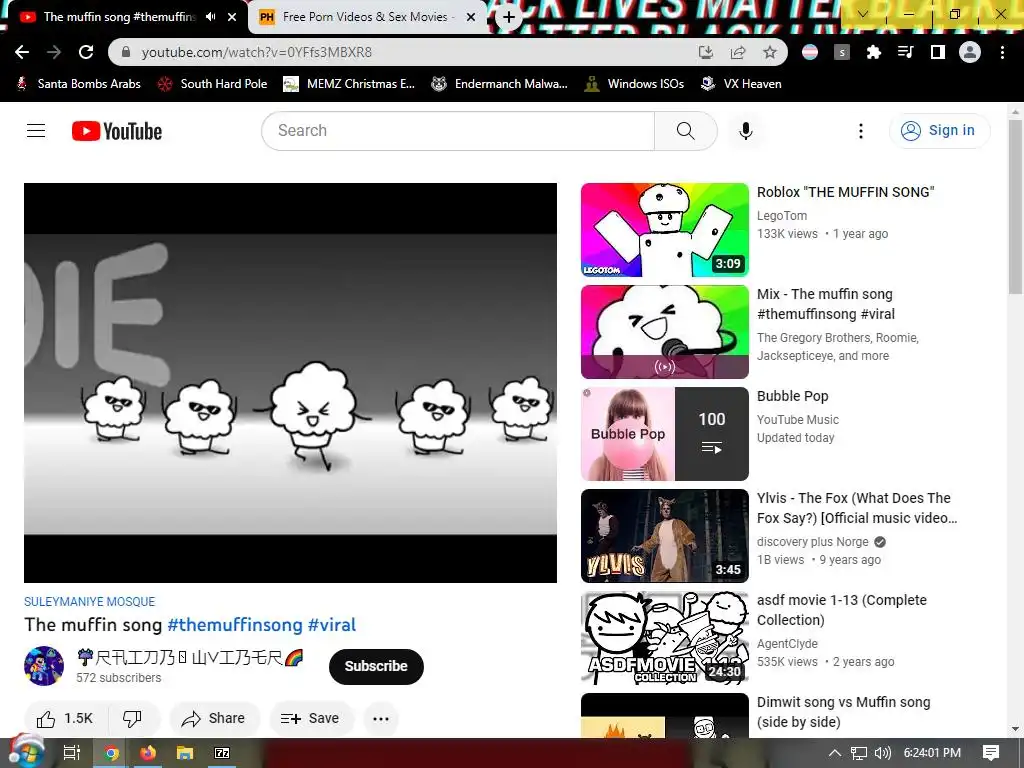This screenshot has width=1024, height=768.
Task: Open the South Hard Pole bookmark
Action: pyautogui.click(x=213, y=84)
